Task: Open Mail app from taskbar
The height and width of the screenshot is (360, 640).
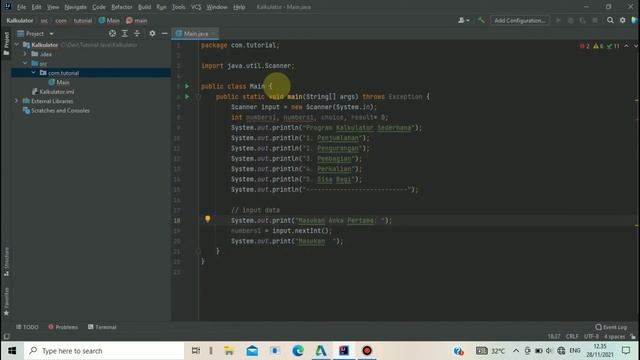Action: pyautogui.click(x=252, y=351)
